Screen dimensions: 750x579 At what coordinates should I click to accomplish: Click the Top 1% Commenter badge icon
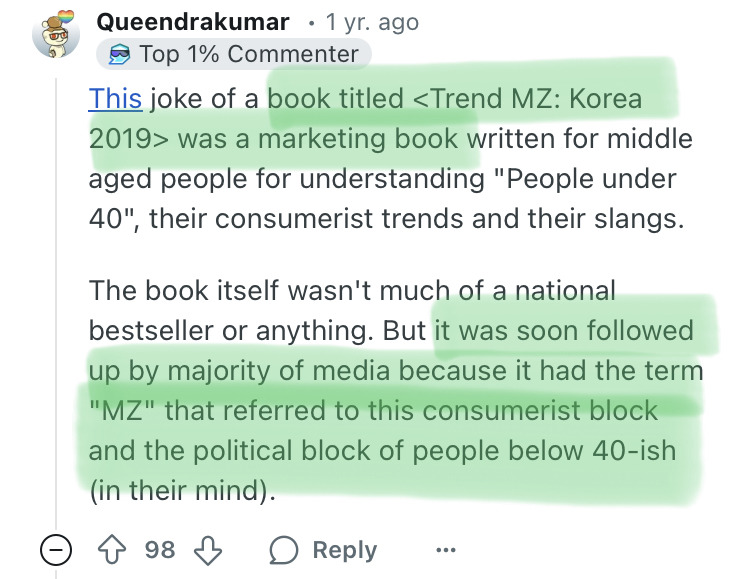119,54
